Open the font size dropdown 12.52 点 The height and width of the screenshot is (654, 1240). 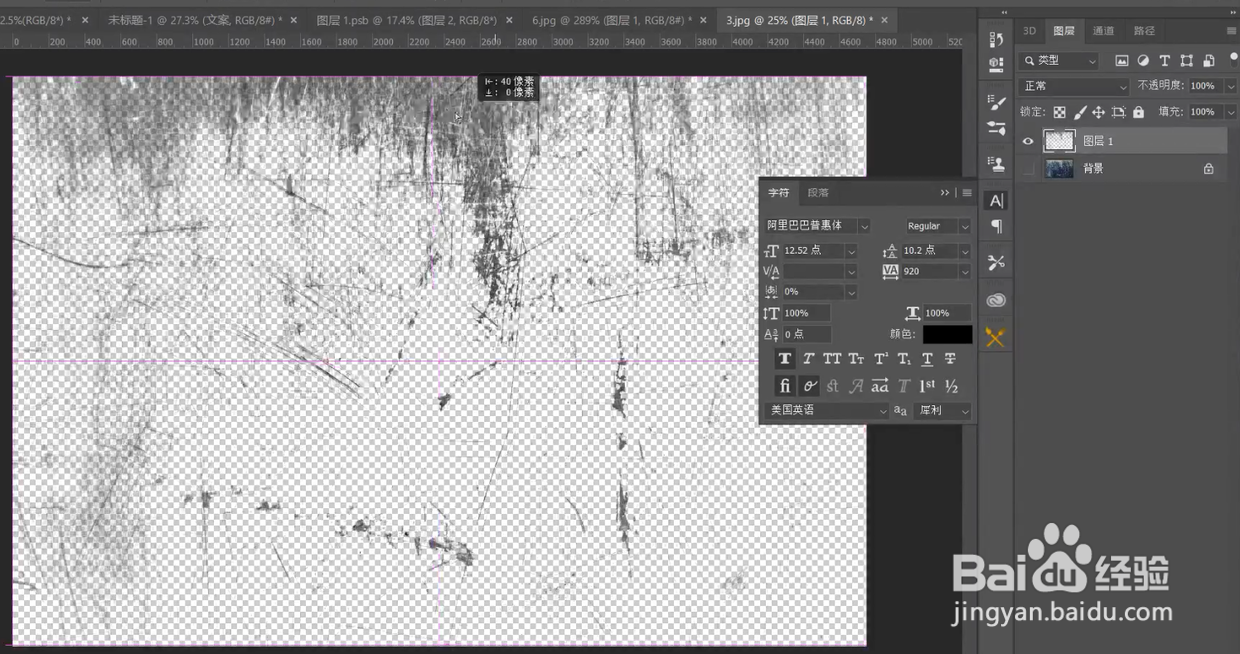click(851, 251)
